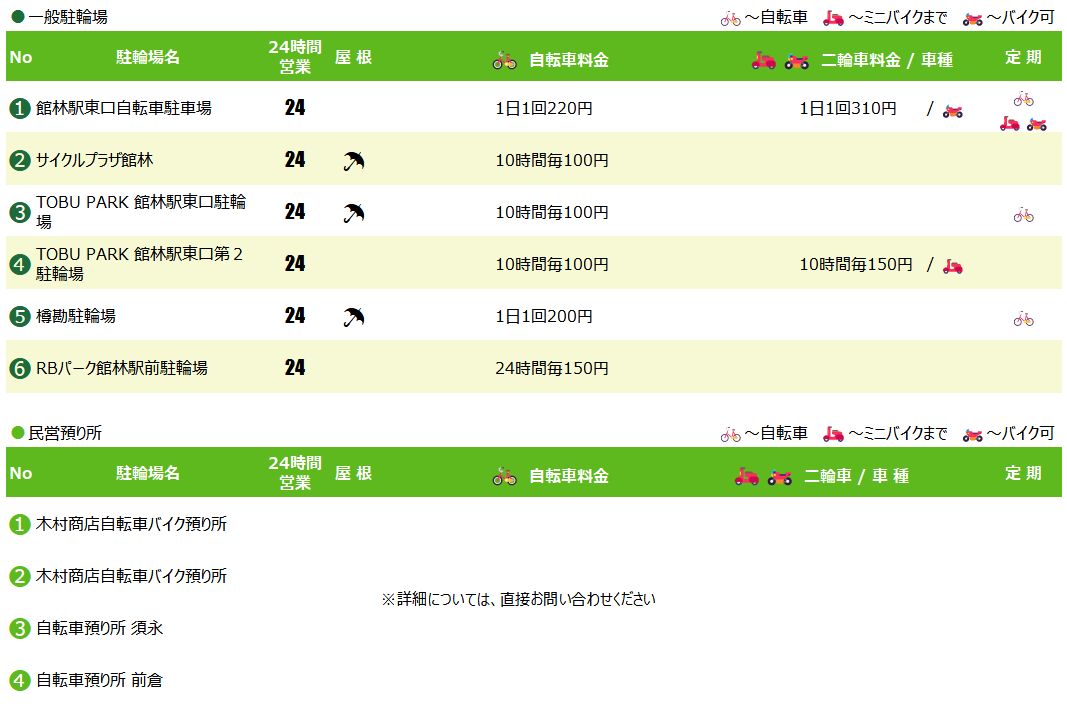Click the ※詳細については、直接お問い合わせください note
This screenshot has width=1067, height=704.
[518, 599]
